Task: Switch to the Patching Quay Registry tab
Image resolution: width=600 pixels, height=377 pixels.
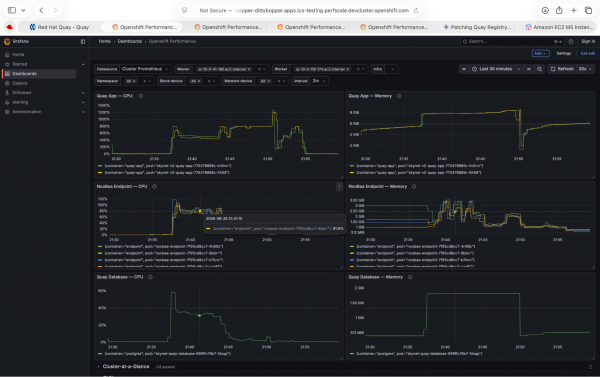Action: tap(476, 27)
